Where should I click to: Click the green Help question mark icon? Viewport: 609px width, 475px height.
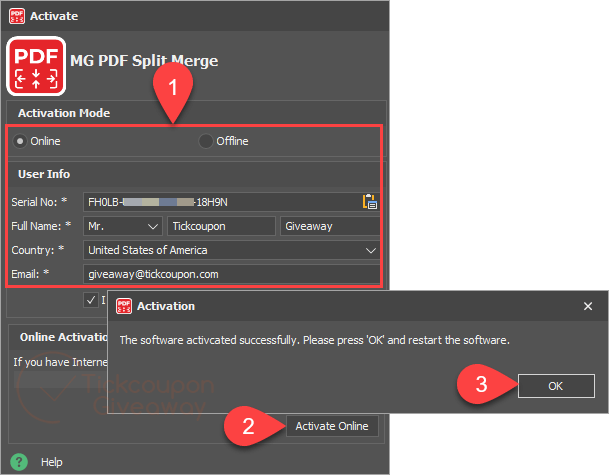click(x=19, y=462)
